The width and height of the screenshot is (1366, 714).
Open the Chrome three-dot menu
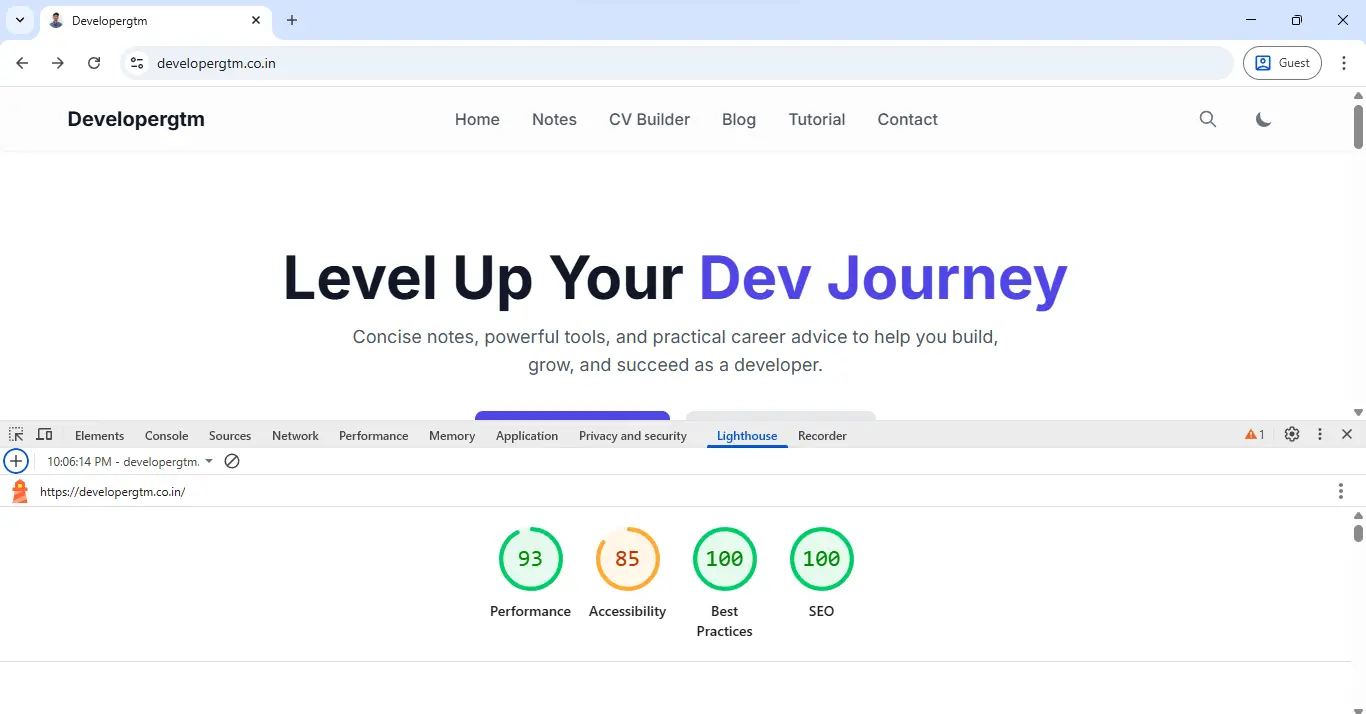(x=1344, y=63)
